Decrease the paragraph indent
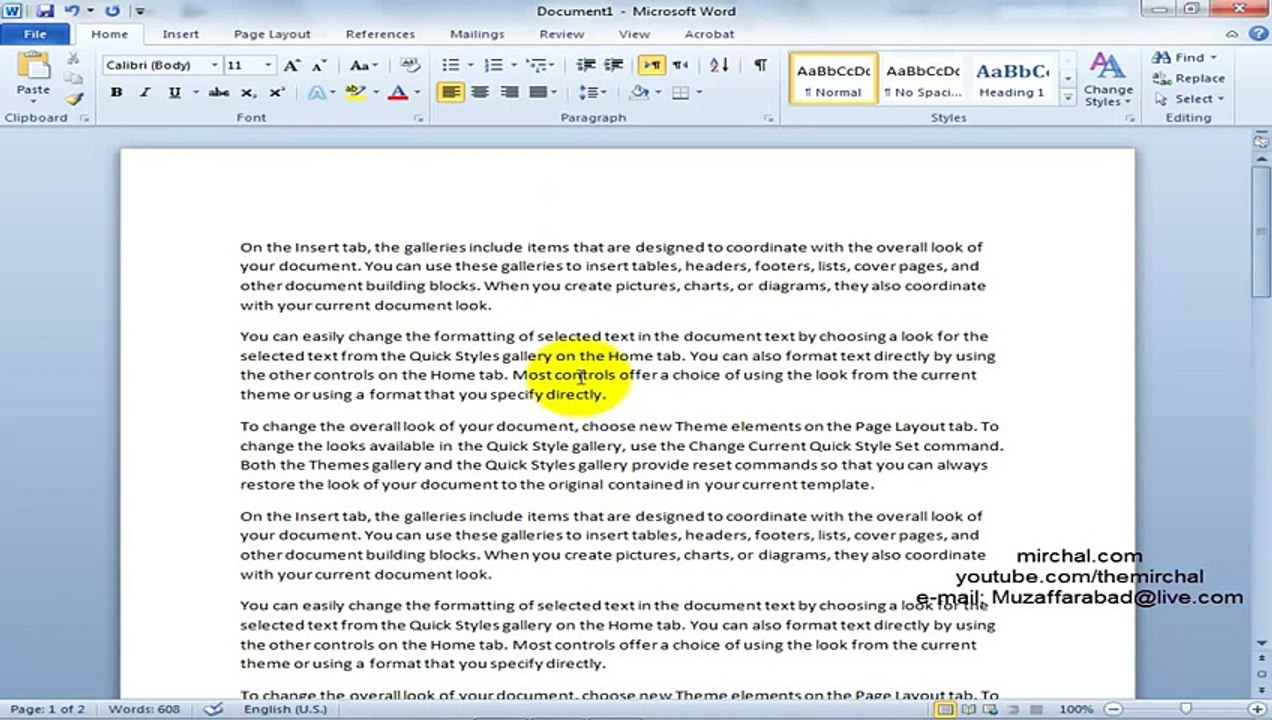The image size is (1272, 720). point(586,65)
